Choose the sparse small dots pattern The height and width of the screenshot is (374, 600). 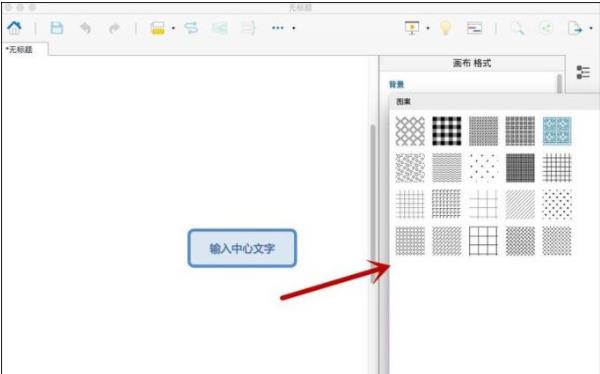tap(483, 168)
